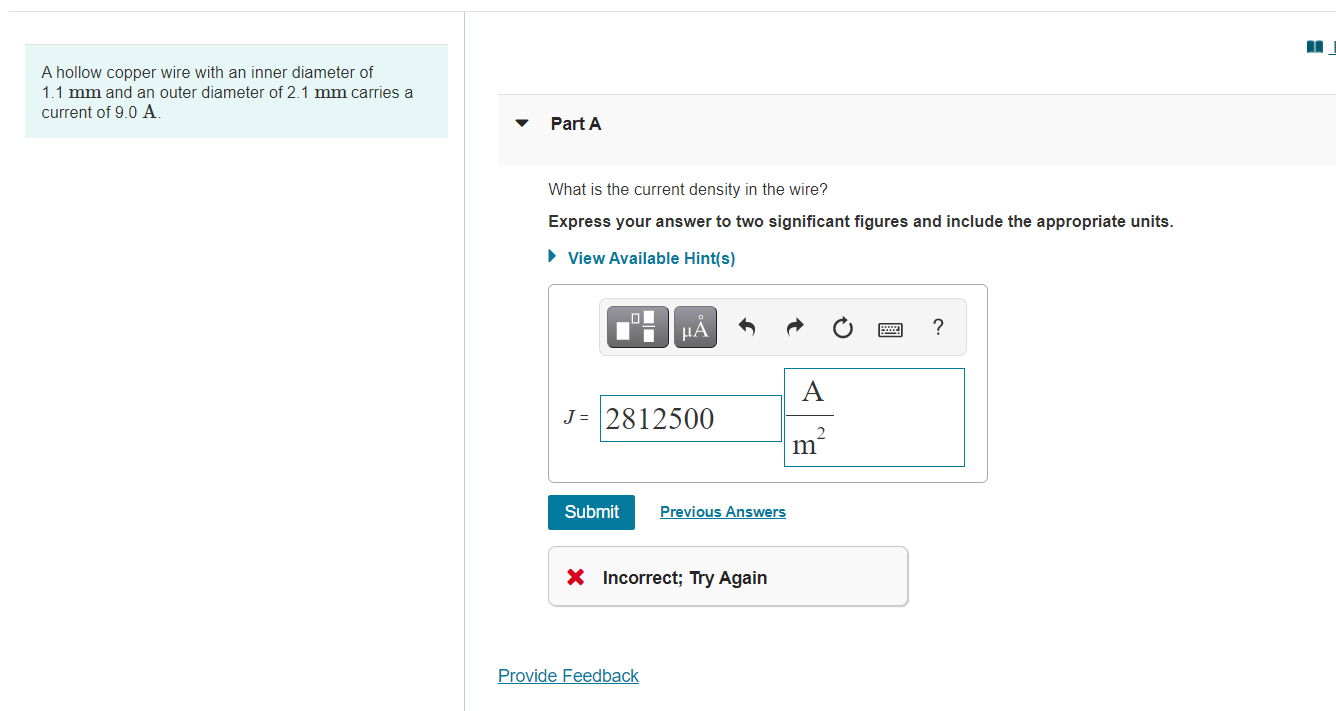Redo entry with forward arrow
This screenshot has height=711, width=1336.
click(x=795, y=327)
